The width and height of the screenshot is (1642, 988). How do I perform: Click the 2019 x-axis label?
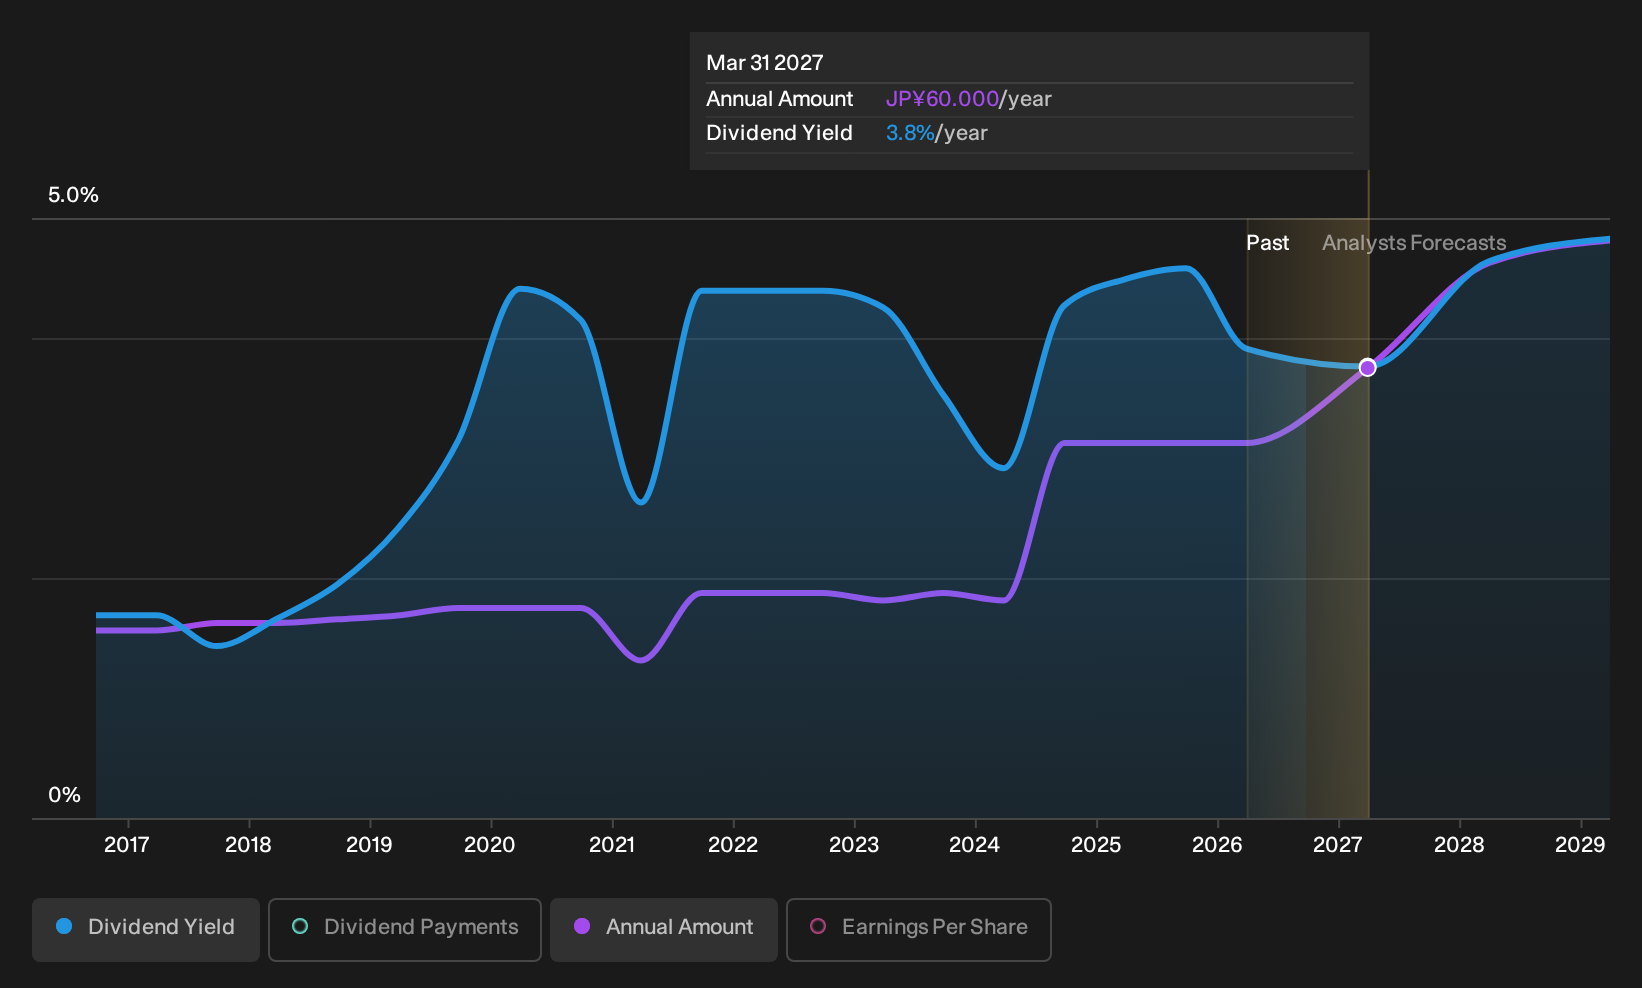pyautogui.click(x=369, y=845)
